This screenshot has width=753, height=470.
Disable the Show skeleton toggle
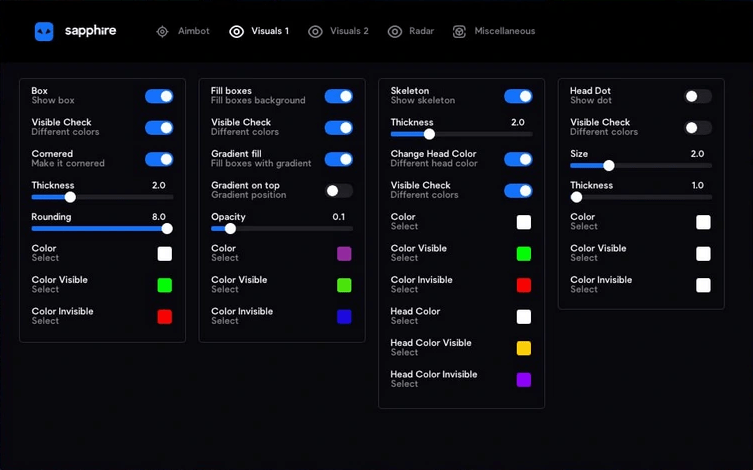518,96
